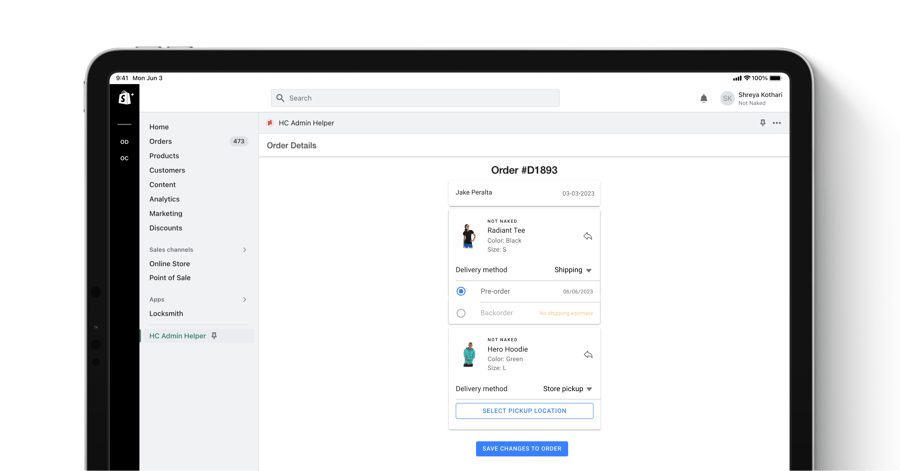Open Customers in sidebar
Viewport: 900px width, 471px height.
coord(167,170)
